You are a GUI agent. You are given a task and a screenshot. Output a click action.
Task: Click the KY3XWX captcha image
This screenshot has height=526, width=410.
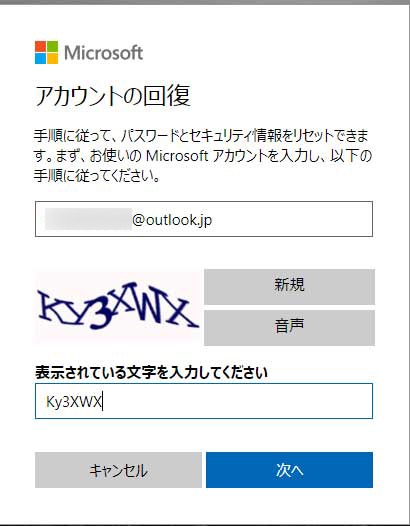click(x=118, y=307)
